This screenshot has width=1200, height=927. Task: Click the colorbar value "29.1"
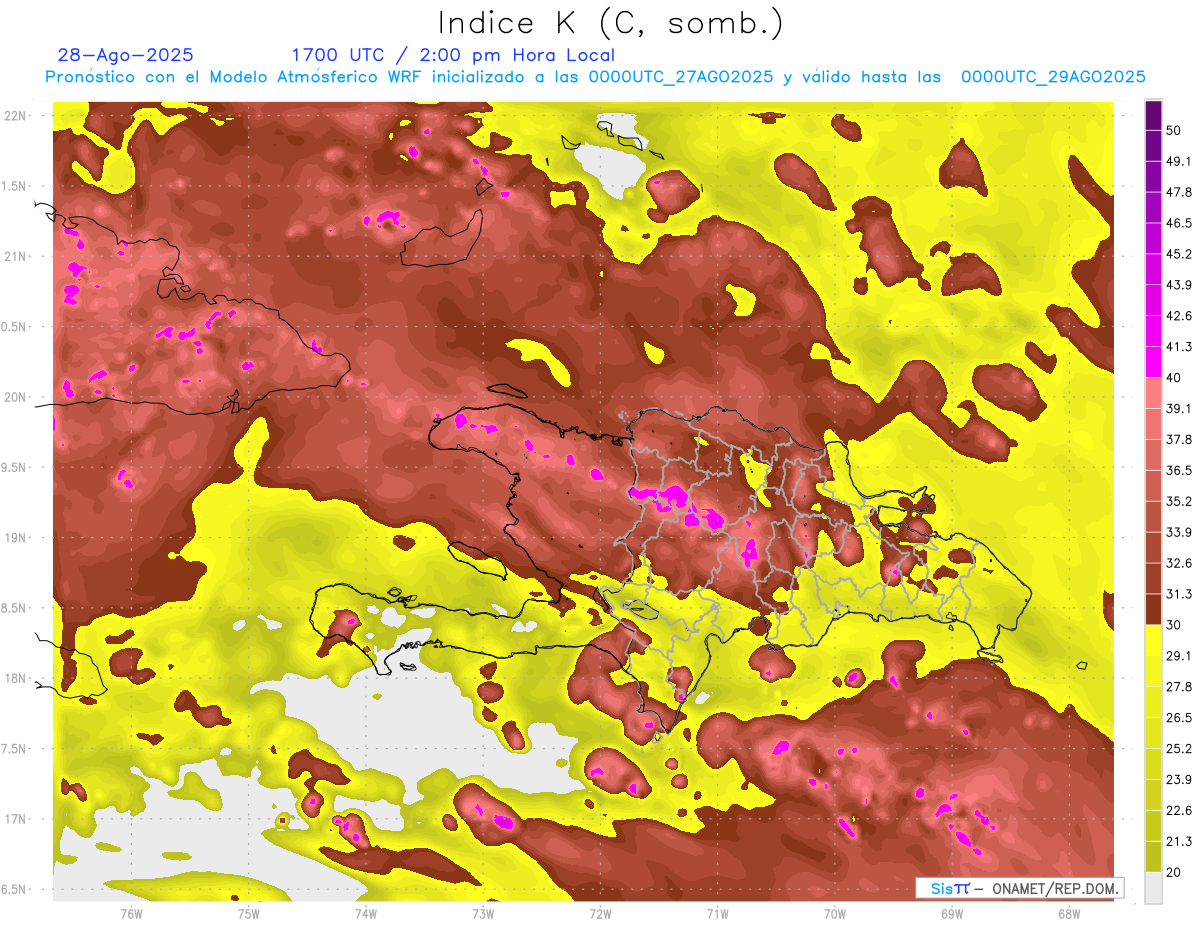tap(1179, 656)
